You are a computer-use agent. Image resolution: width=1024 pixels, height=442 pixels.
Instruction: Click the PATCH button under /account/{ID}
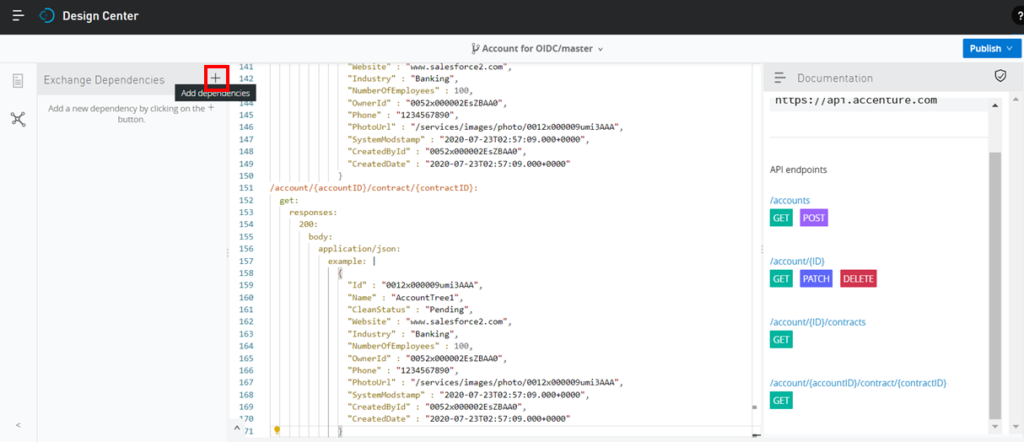pos(816,279)
